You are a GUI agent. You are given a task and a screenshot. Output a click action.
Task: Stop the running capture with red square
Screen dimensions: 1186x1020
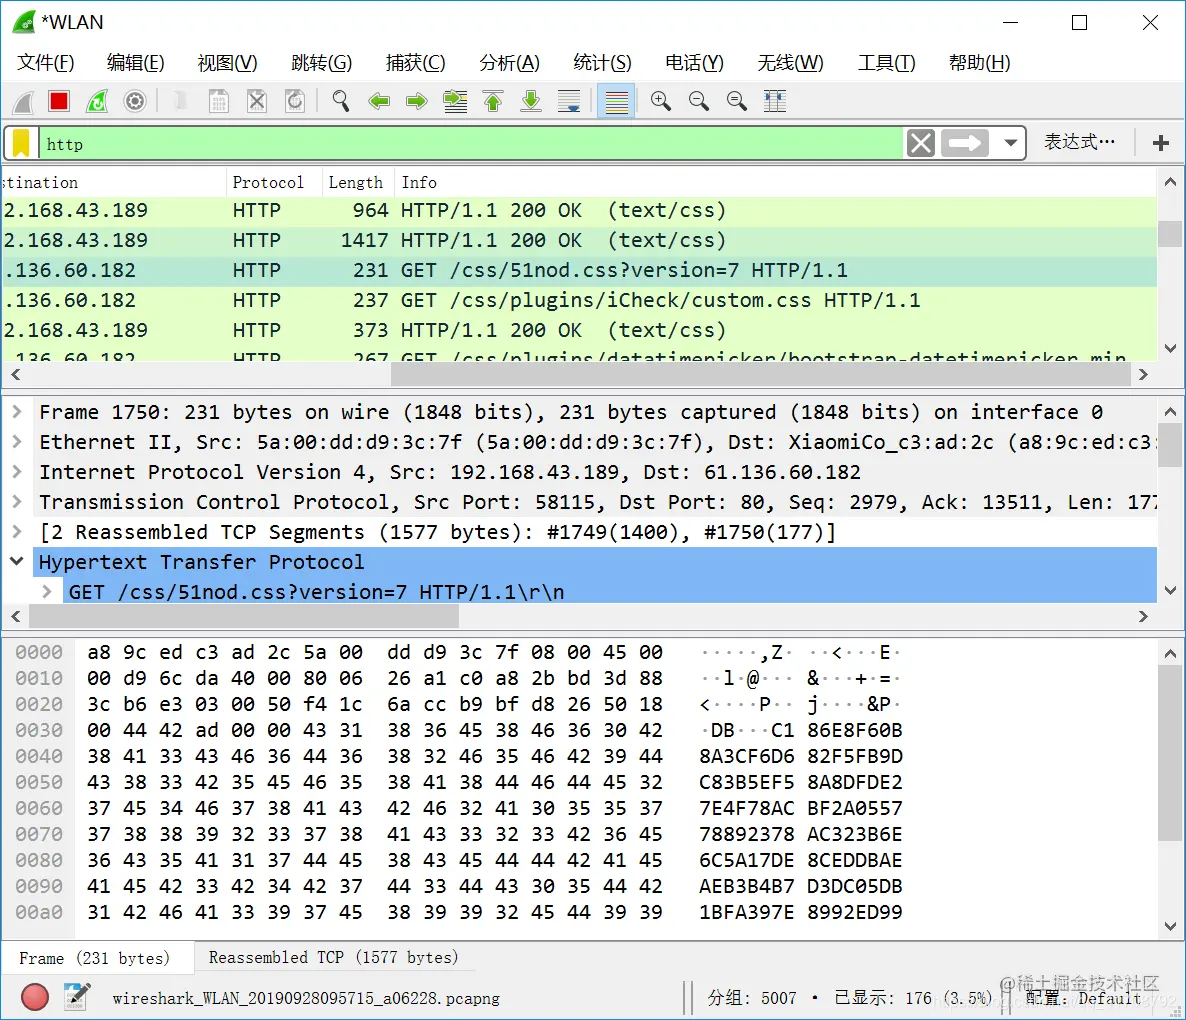click(59, 101)
